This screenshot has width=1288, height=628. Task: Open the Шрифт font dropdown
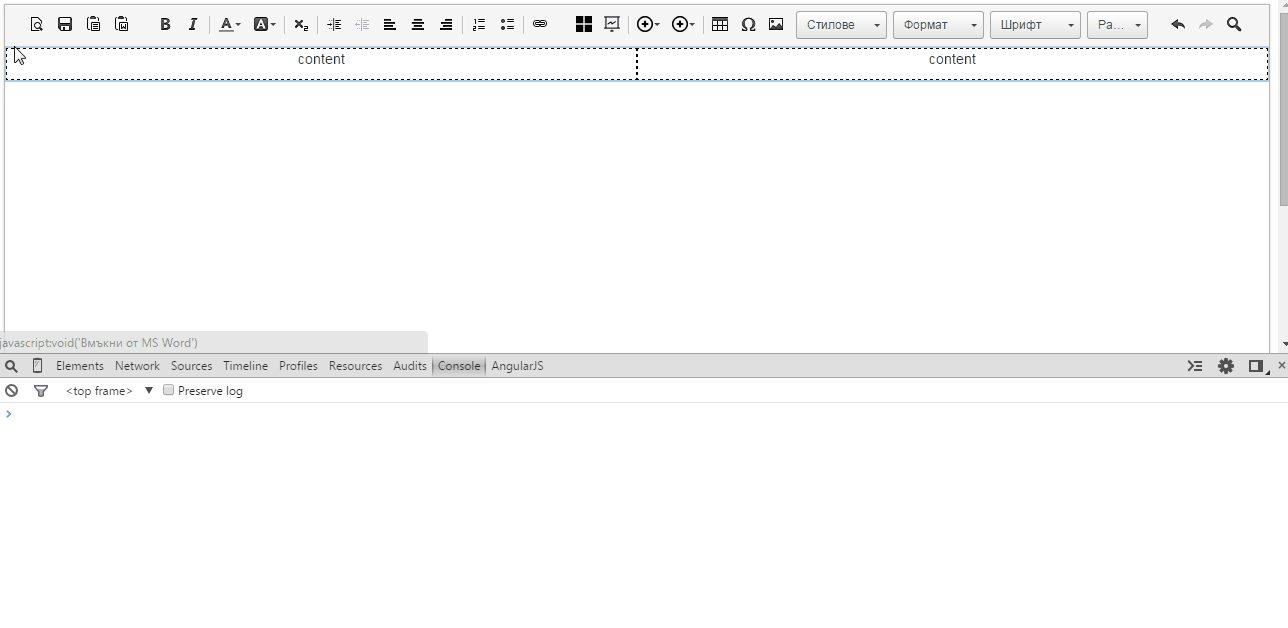(x=1033, y=24)
